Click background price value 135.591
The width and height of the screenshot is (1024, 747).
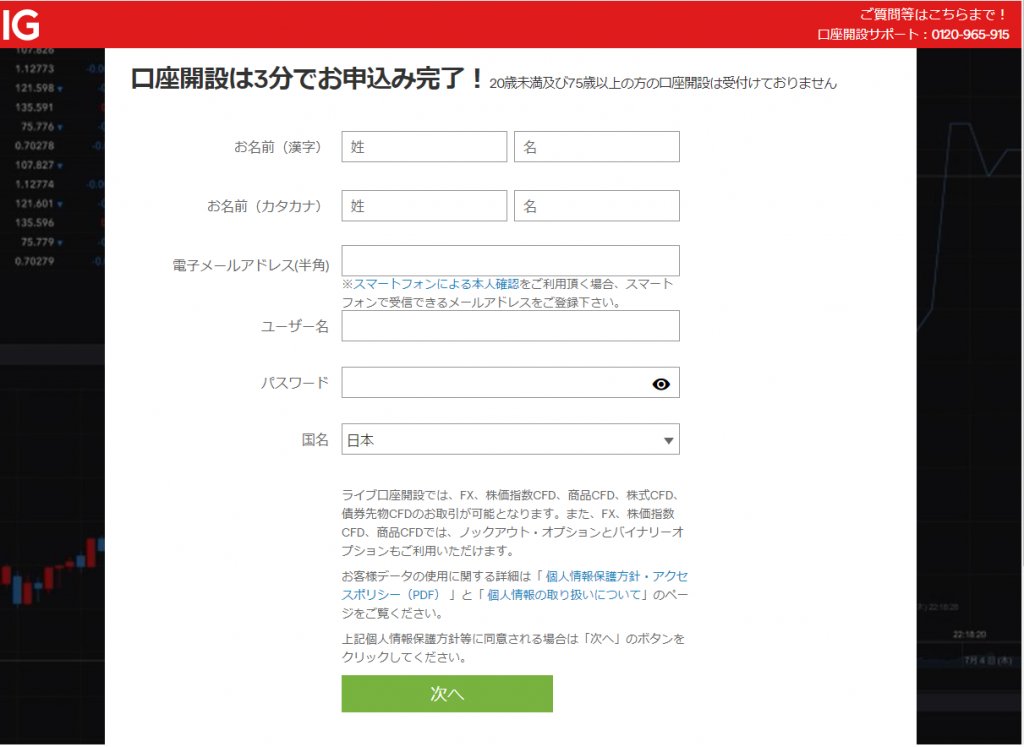[35, 107]
